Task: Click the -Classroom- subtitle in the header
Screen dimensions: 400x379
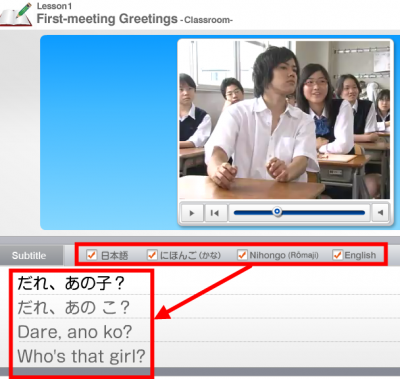Action: point(207,20)
